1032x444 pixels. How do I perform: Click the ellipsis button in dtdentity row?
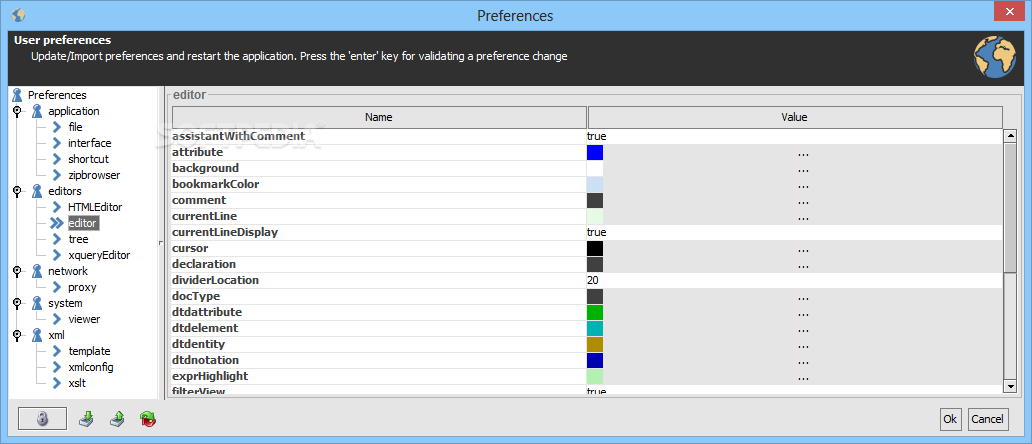tap(802, 345)
